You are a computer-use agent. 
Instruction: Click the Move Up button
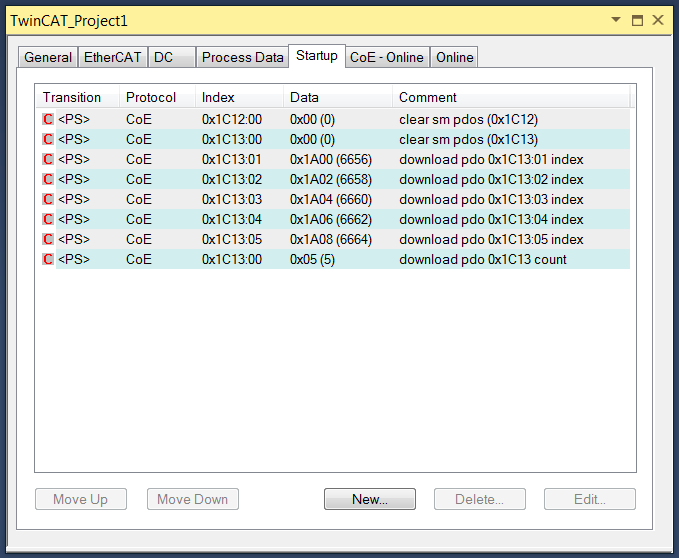[81, 499]
